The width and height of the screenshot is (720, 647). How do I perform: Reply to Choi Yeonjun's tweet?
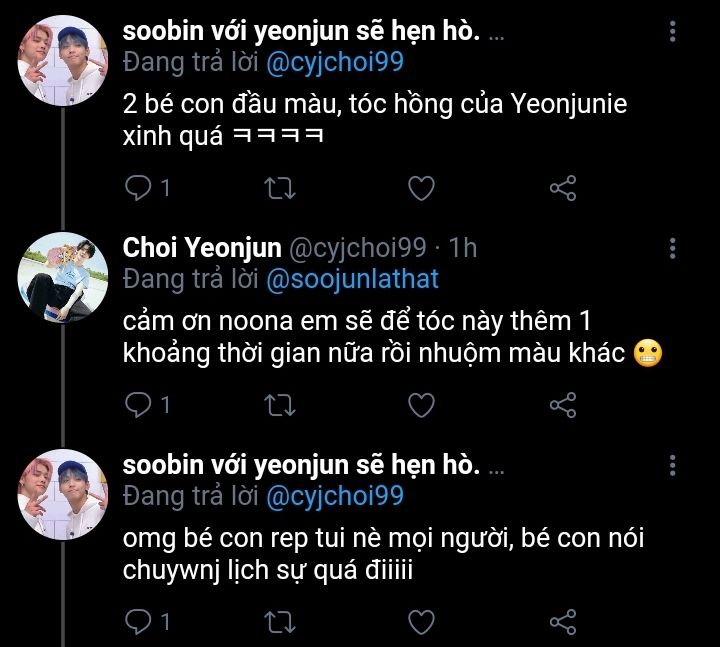point(136,404)
